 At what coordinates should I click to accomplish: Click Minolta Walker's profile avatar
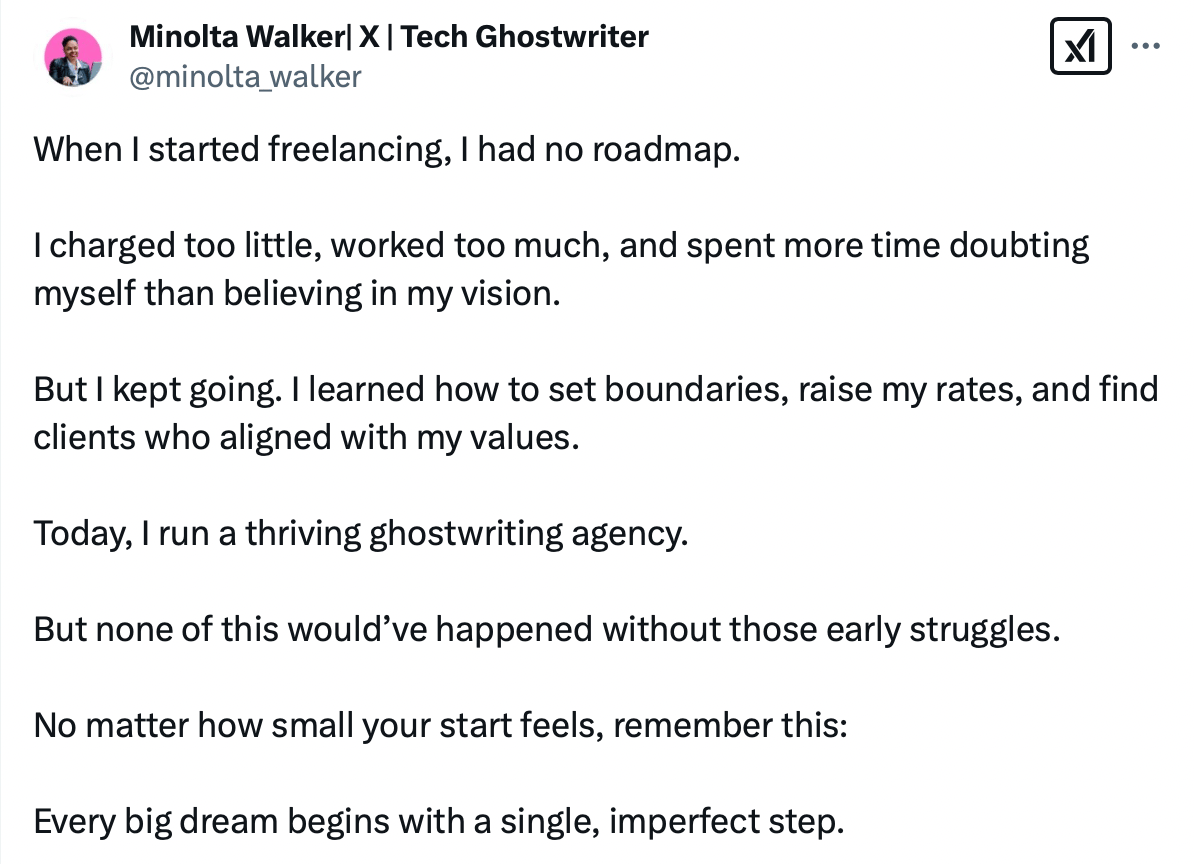73,57
